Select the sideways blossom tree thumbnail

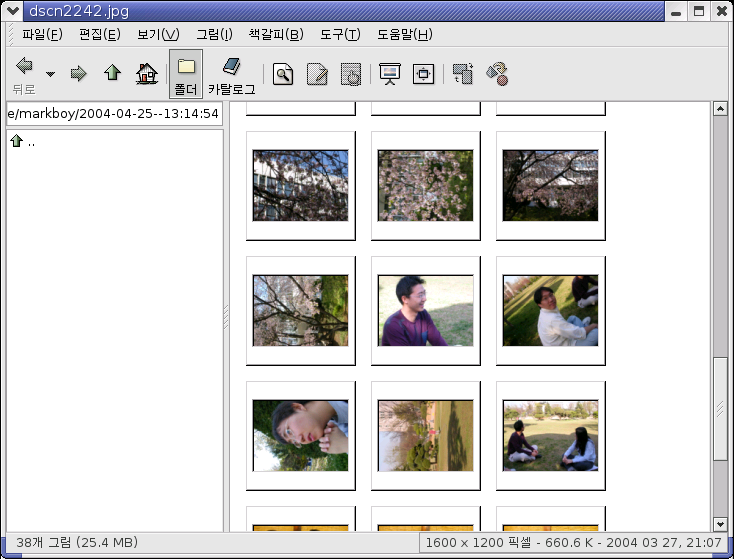click(x=301, y=310)
